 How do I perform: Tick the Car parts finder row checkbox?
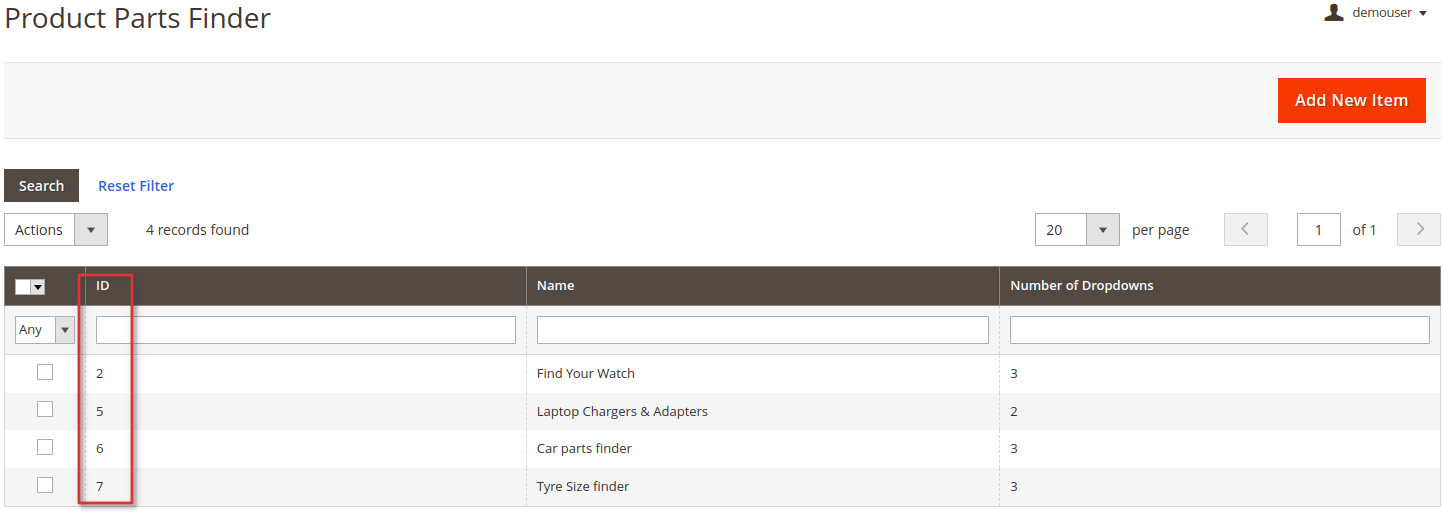pyautogui.click(x=45, y=447)
